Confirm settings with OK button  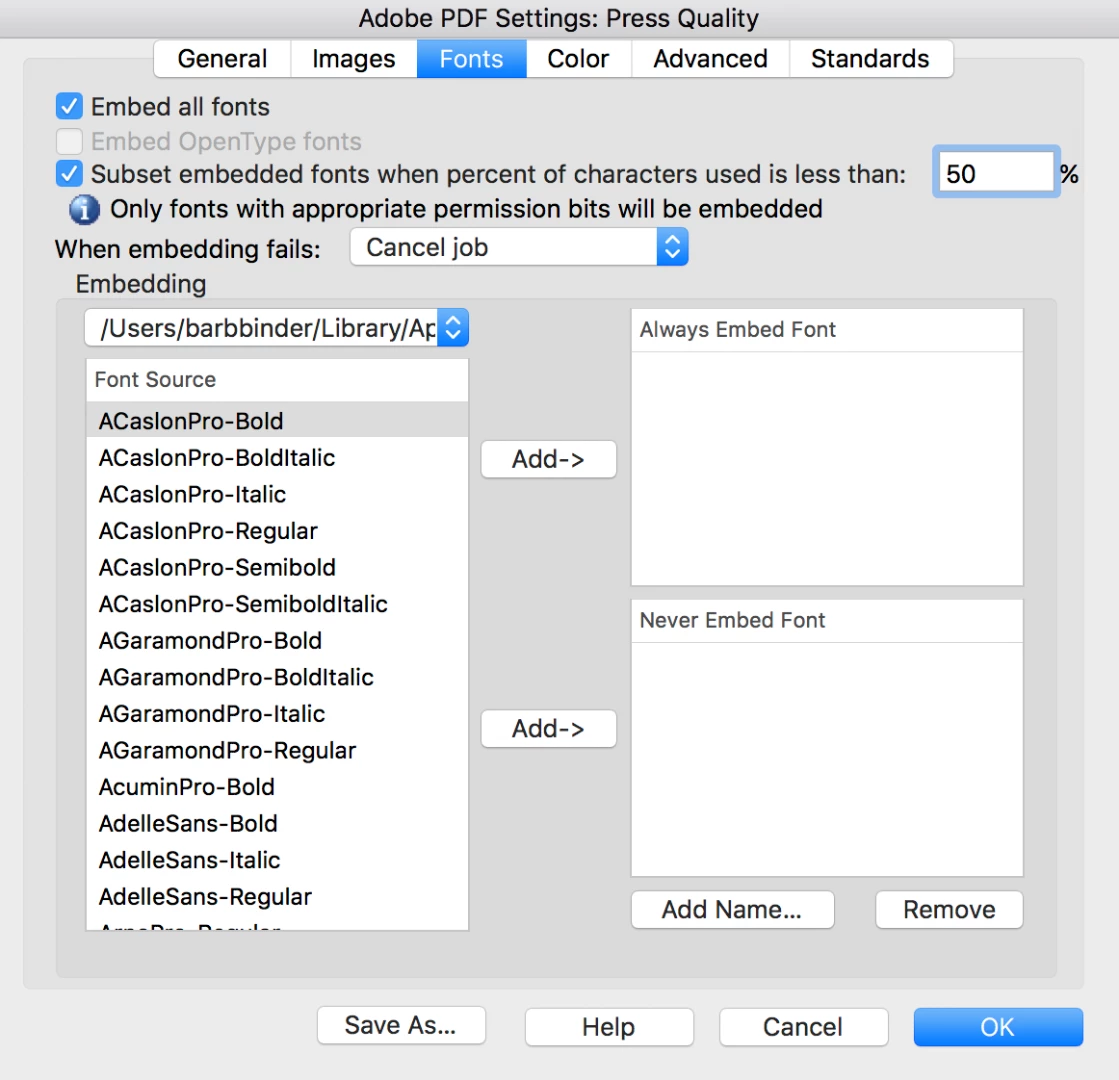point(998,1026)
